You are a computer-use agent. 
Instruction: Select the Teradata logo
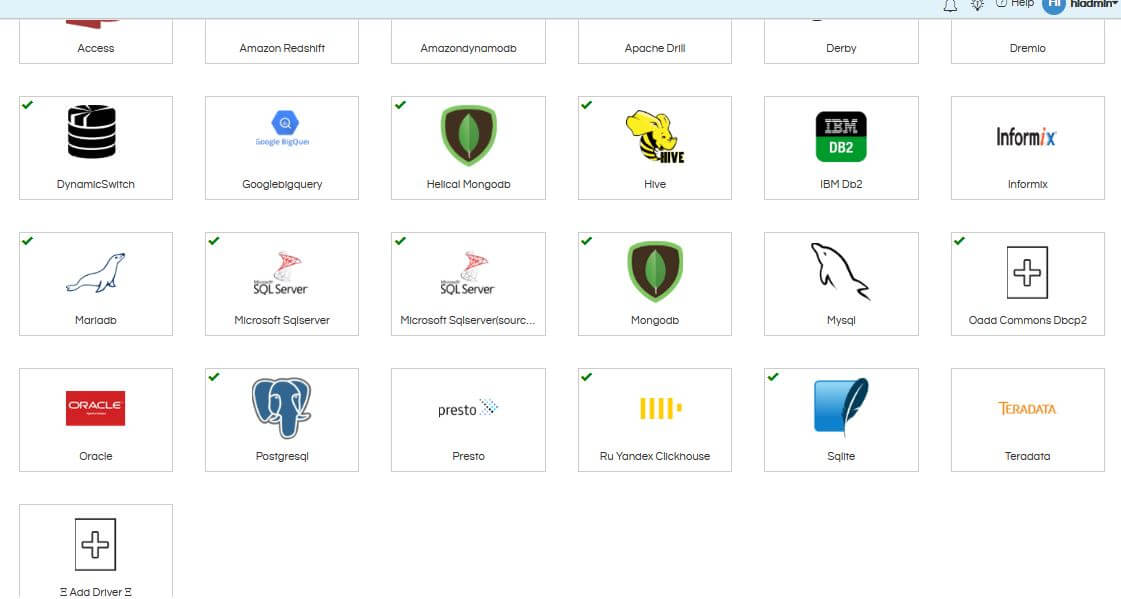pyautogui.click(x=1027, y=409)
